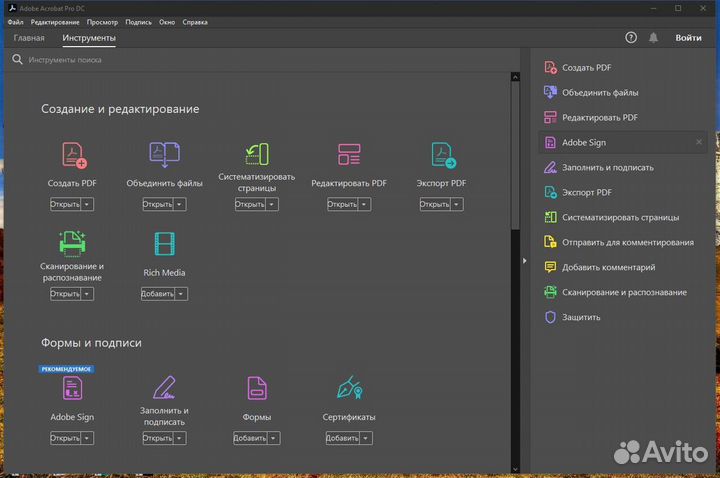Open the notifications bell icon
The image size is (720, 478).
653,38
